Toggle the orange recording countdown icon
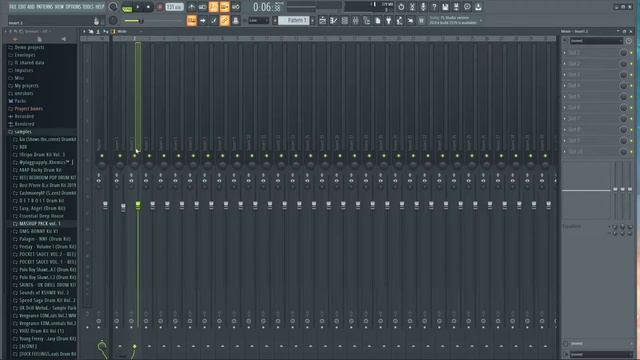Image resolution: width=640 pixels, height=360 pixels. click(213, 7)
